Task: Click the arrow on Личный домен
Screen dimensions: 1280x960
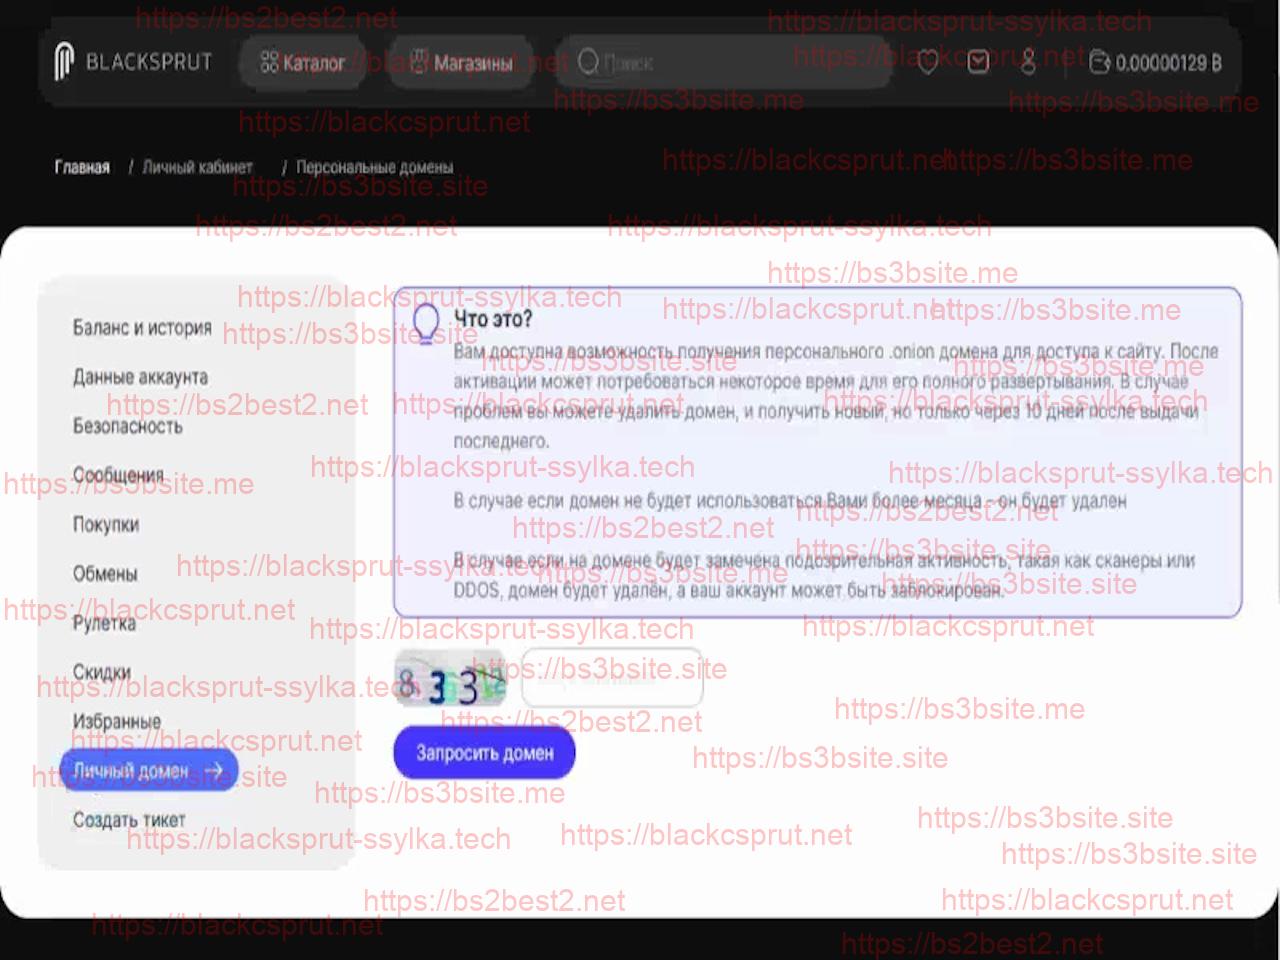Action: (x=213, y=771)
